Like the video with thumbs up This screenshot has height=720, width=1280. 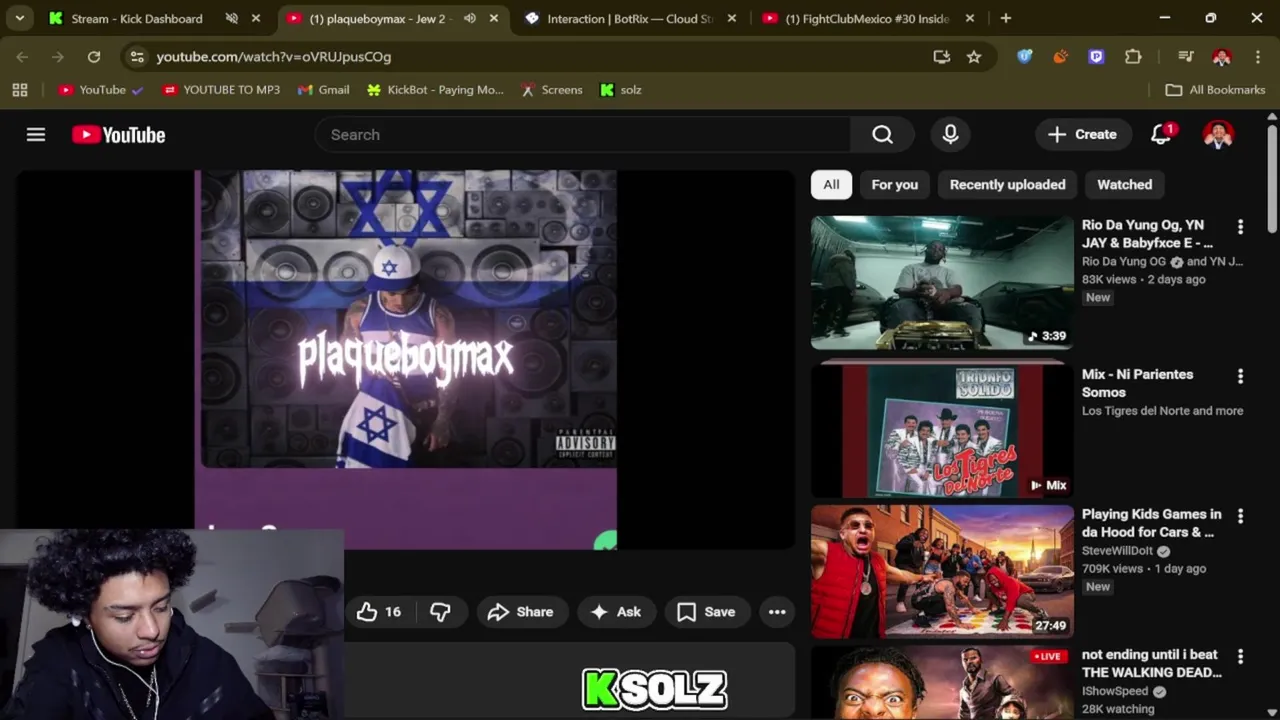click(379, 612)
